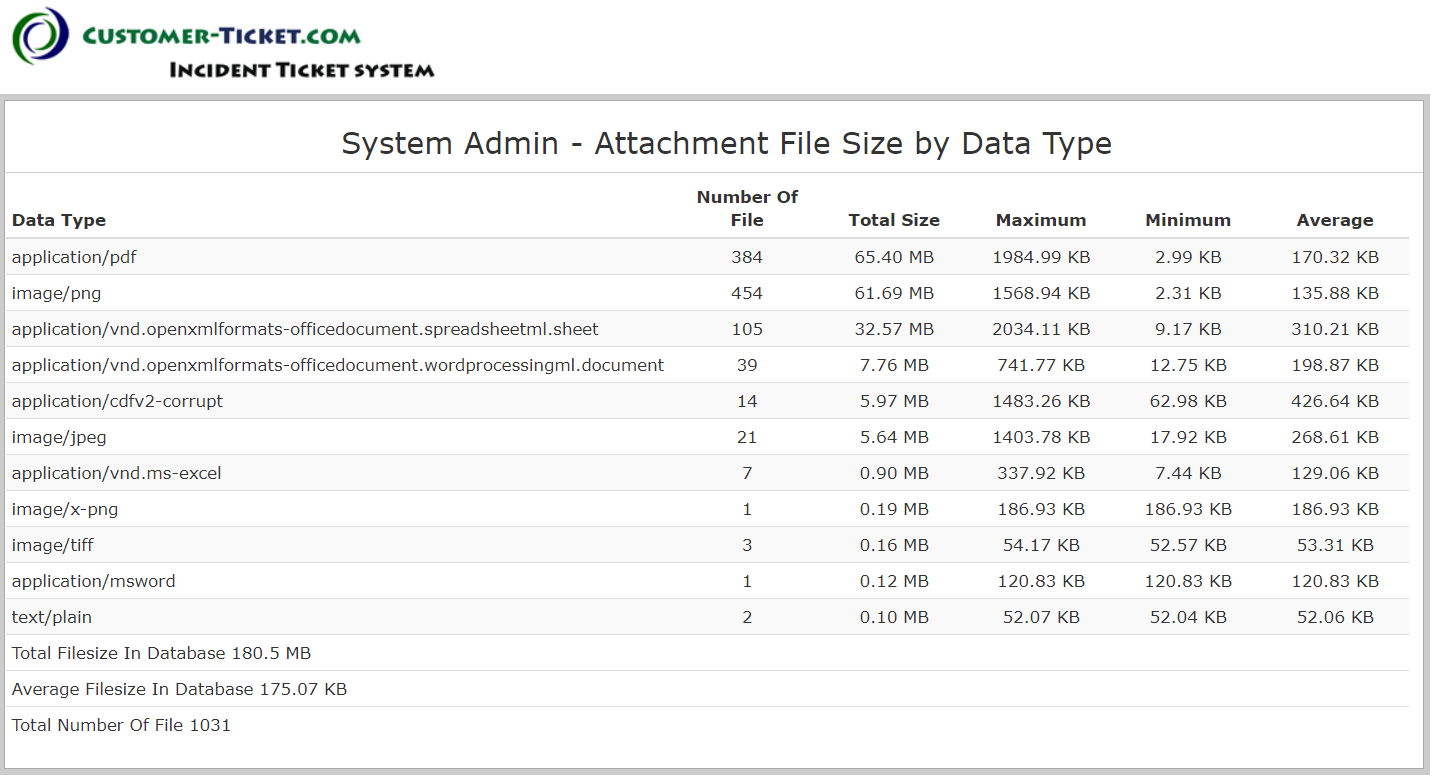Image resolution: width=1435 pixels, height=779 pixels.
Task: Click the Incident Ticket System tagline
Action: 302,70
